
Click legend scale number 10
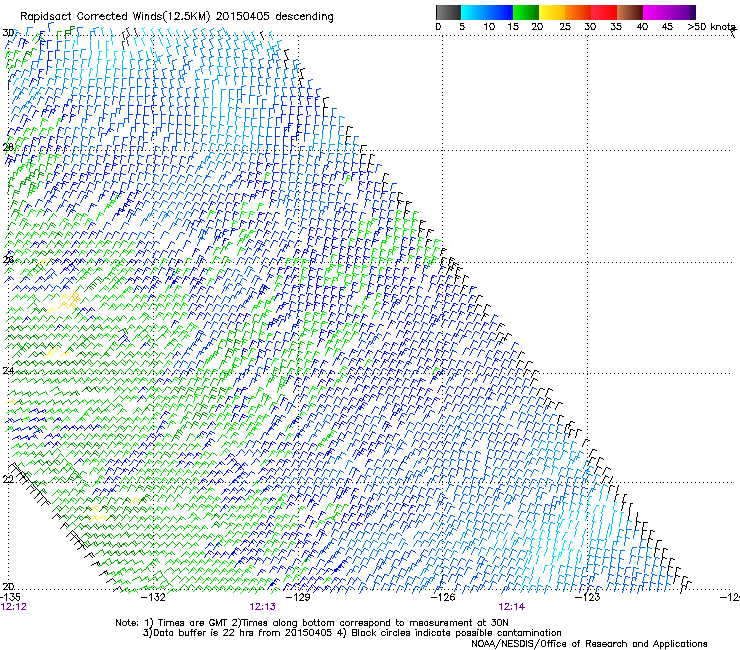click(x=489, y=27)
